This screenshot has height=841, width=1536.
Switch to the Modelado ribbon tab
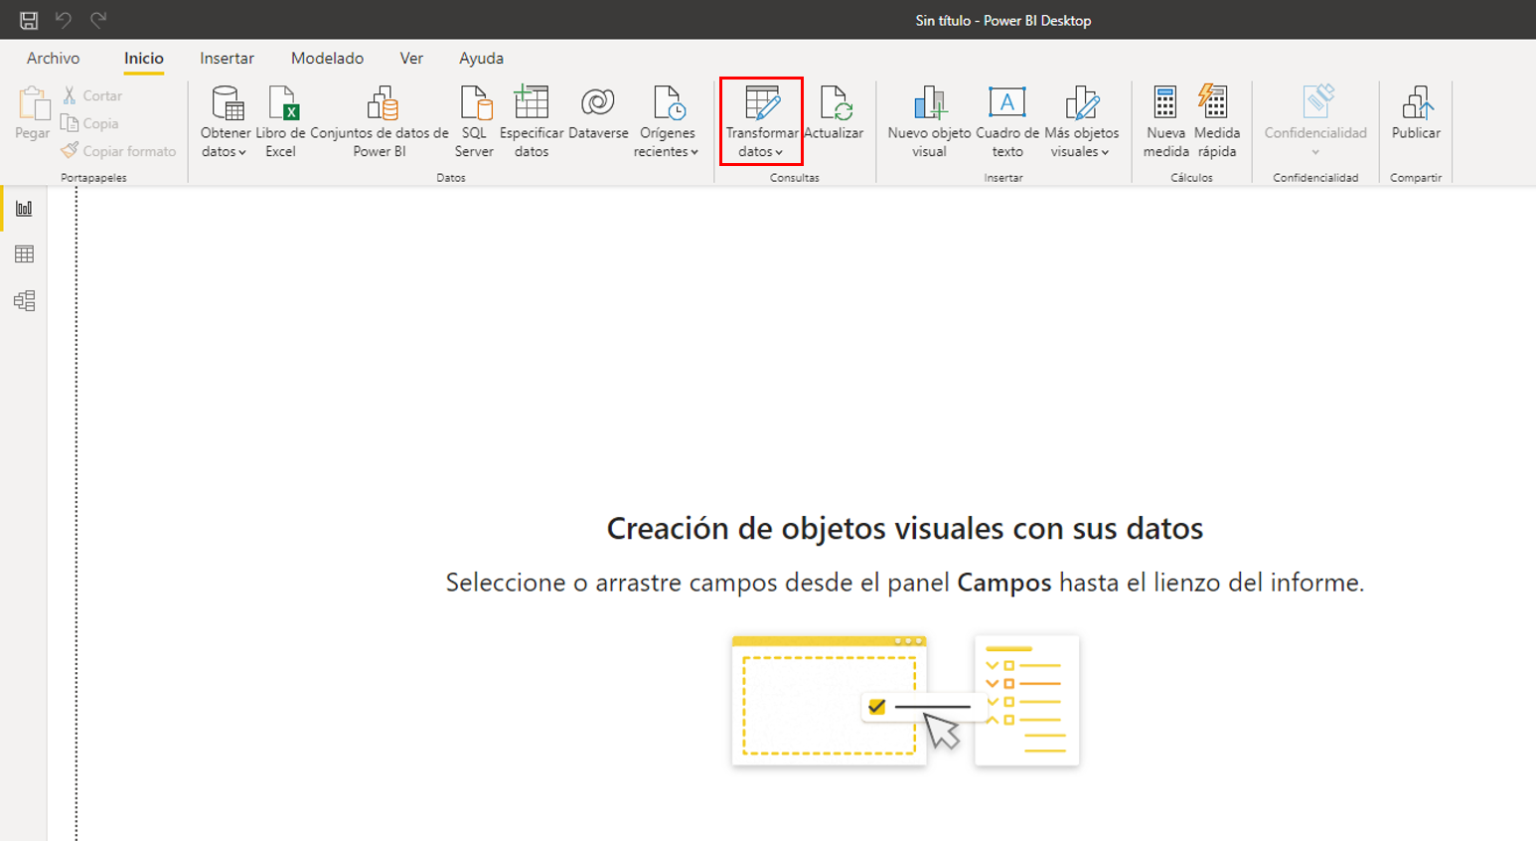[x=327, y=58]
